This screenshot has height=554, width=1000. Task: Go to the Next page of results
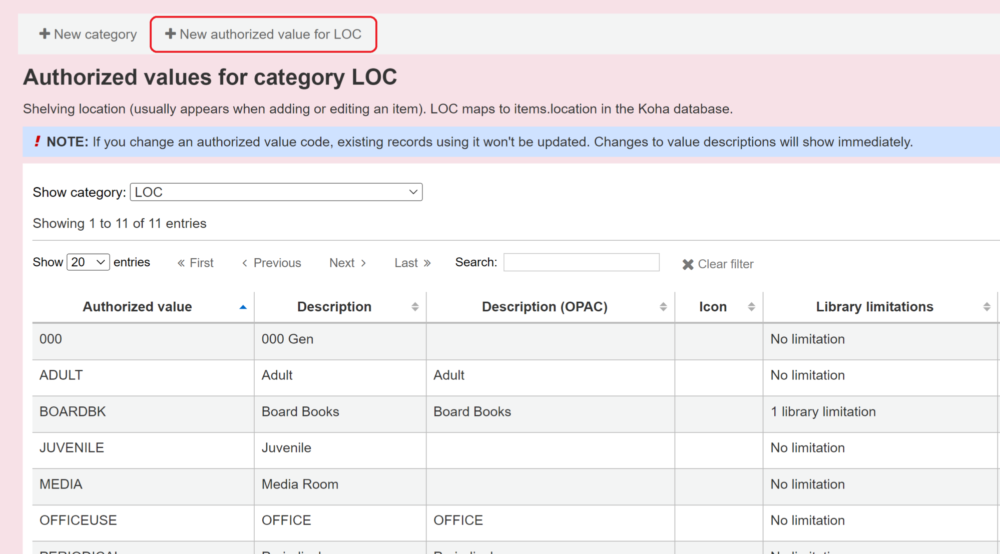coord(347,263)
